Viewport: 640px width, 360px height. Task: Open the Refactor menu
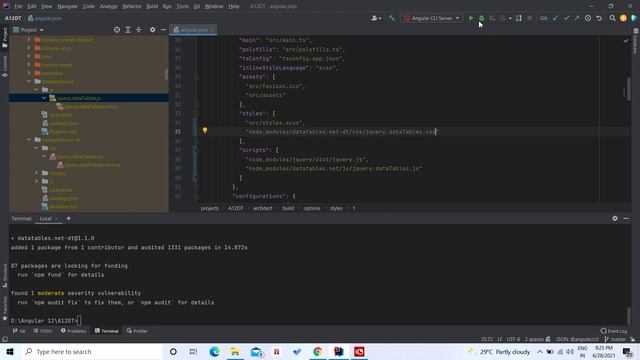click(x=132, y=6)
